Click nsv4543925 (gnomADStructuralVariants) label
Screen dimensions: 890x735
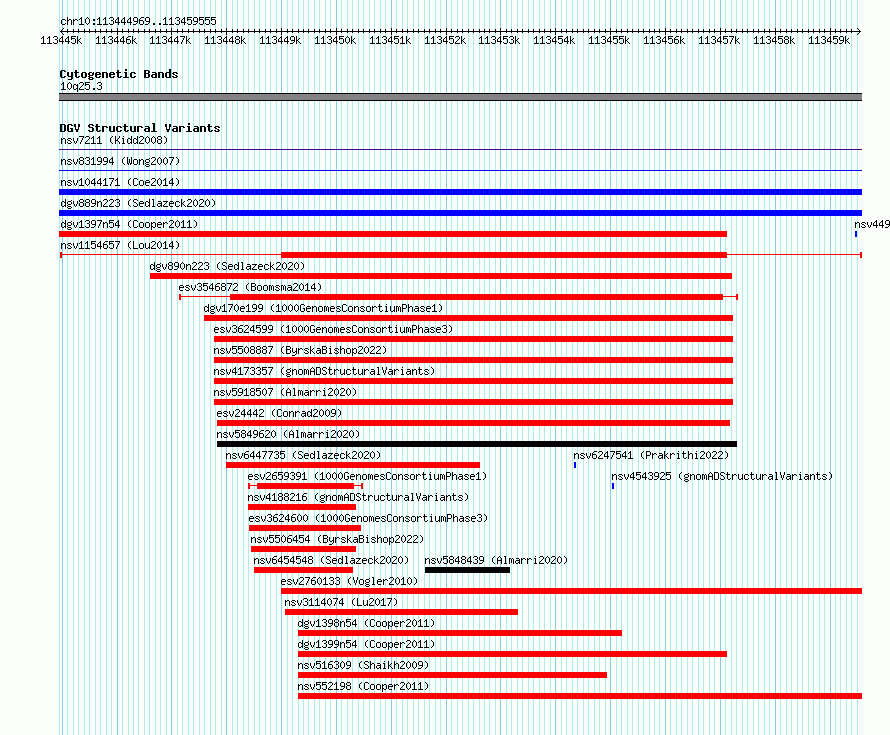pyautogui.click(x=722, y=476)
